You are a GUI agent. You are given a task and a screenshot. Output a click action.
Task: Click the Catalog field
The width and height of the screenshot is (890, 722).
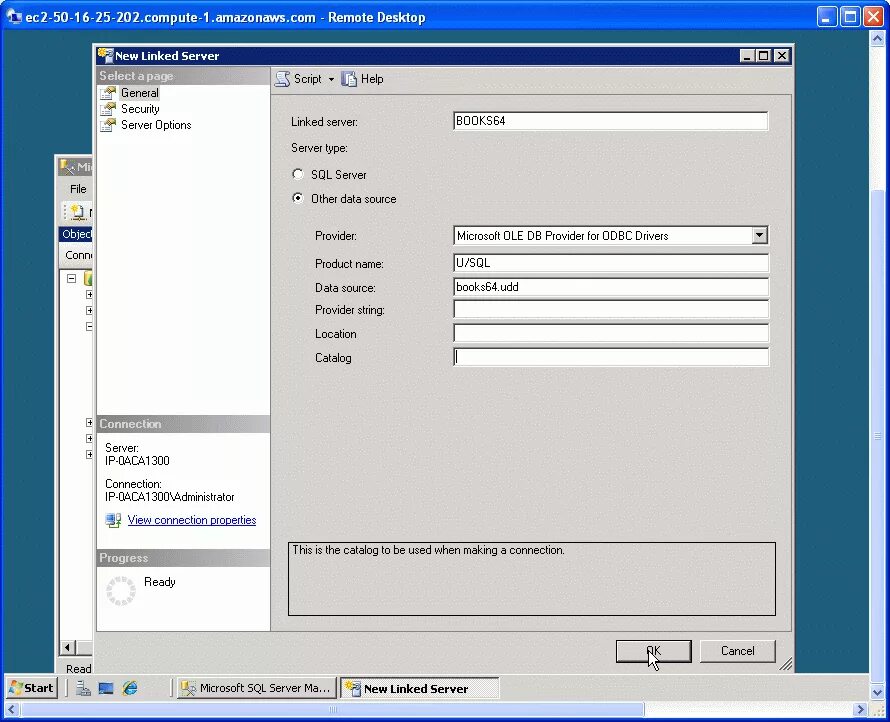(611, 357)
